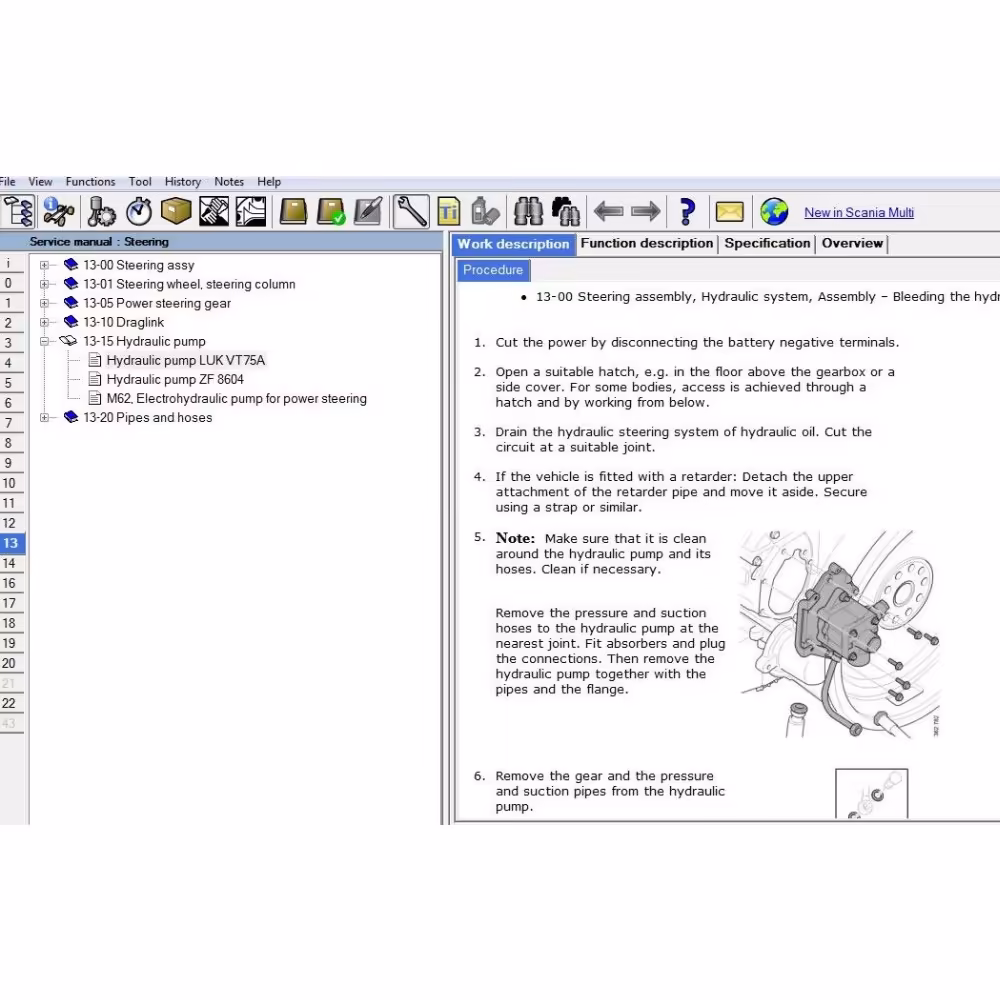Open the notes pen icon

pos(368,212)
